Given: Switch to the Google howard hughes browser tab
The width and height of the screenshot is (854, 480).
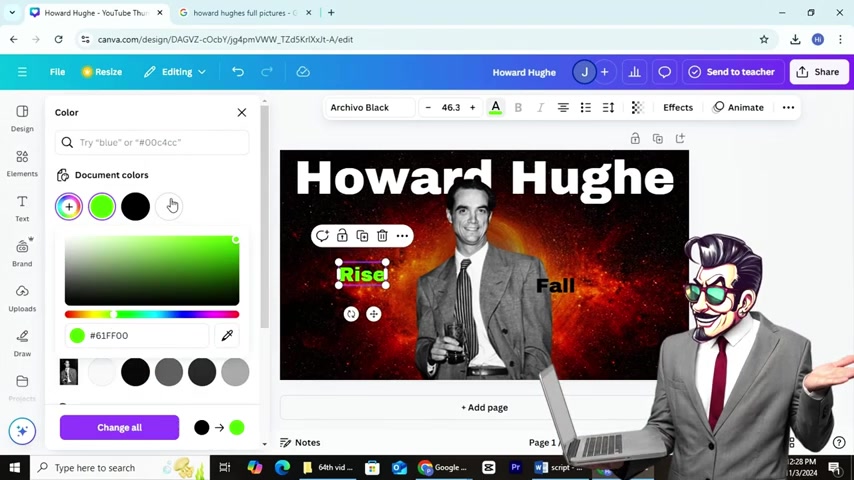Looking at the screenshot, I should tap(245, 13).
